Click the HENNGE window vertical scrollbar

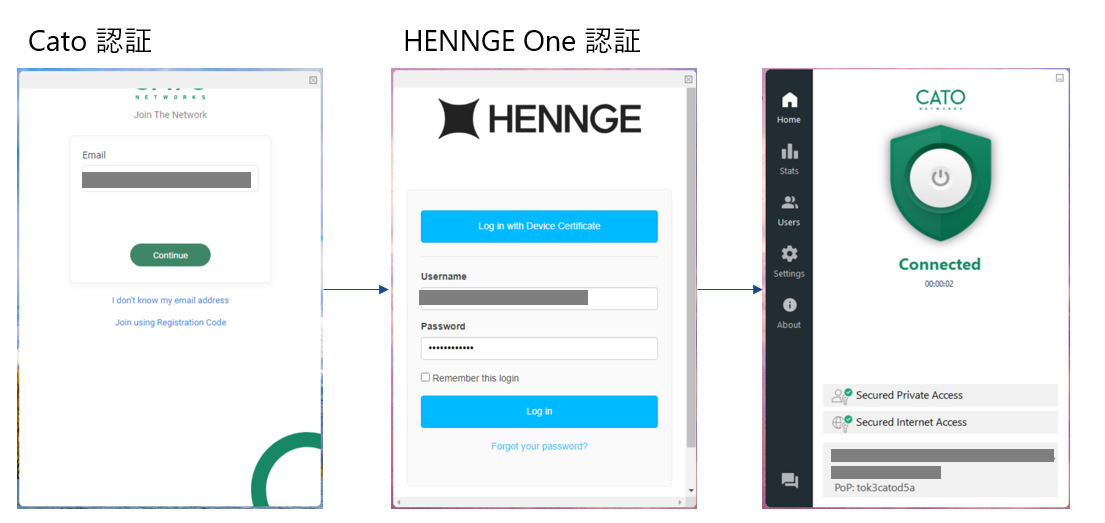pos(691,268)
